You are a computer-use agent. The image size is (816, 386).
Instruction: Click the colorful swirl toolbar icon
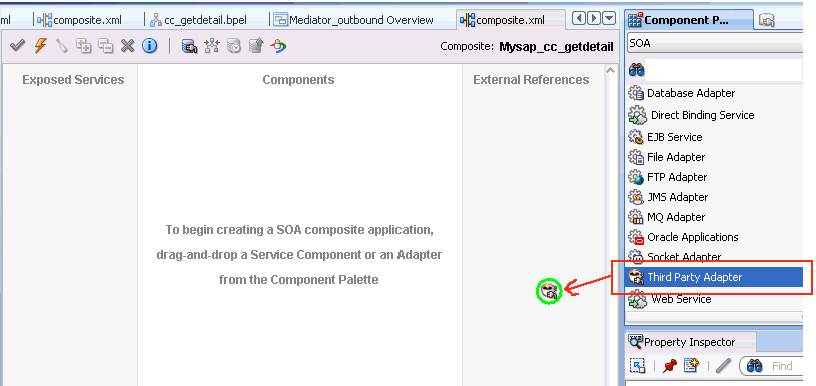[278, 46]
